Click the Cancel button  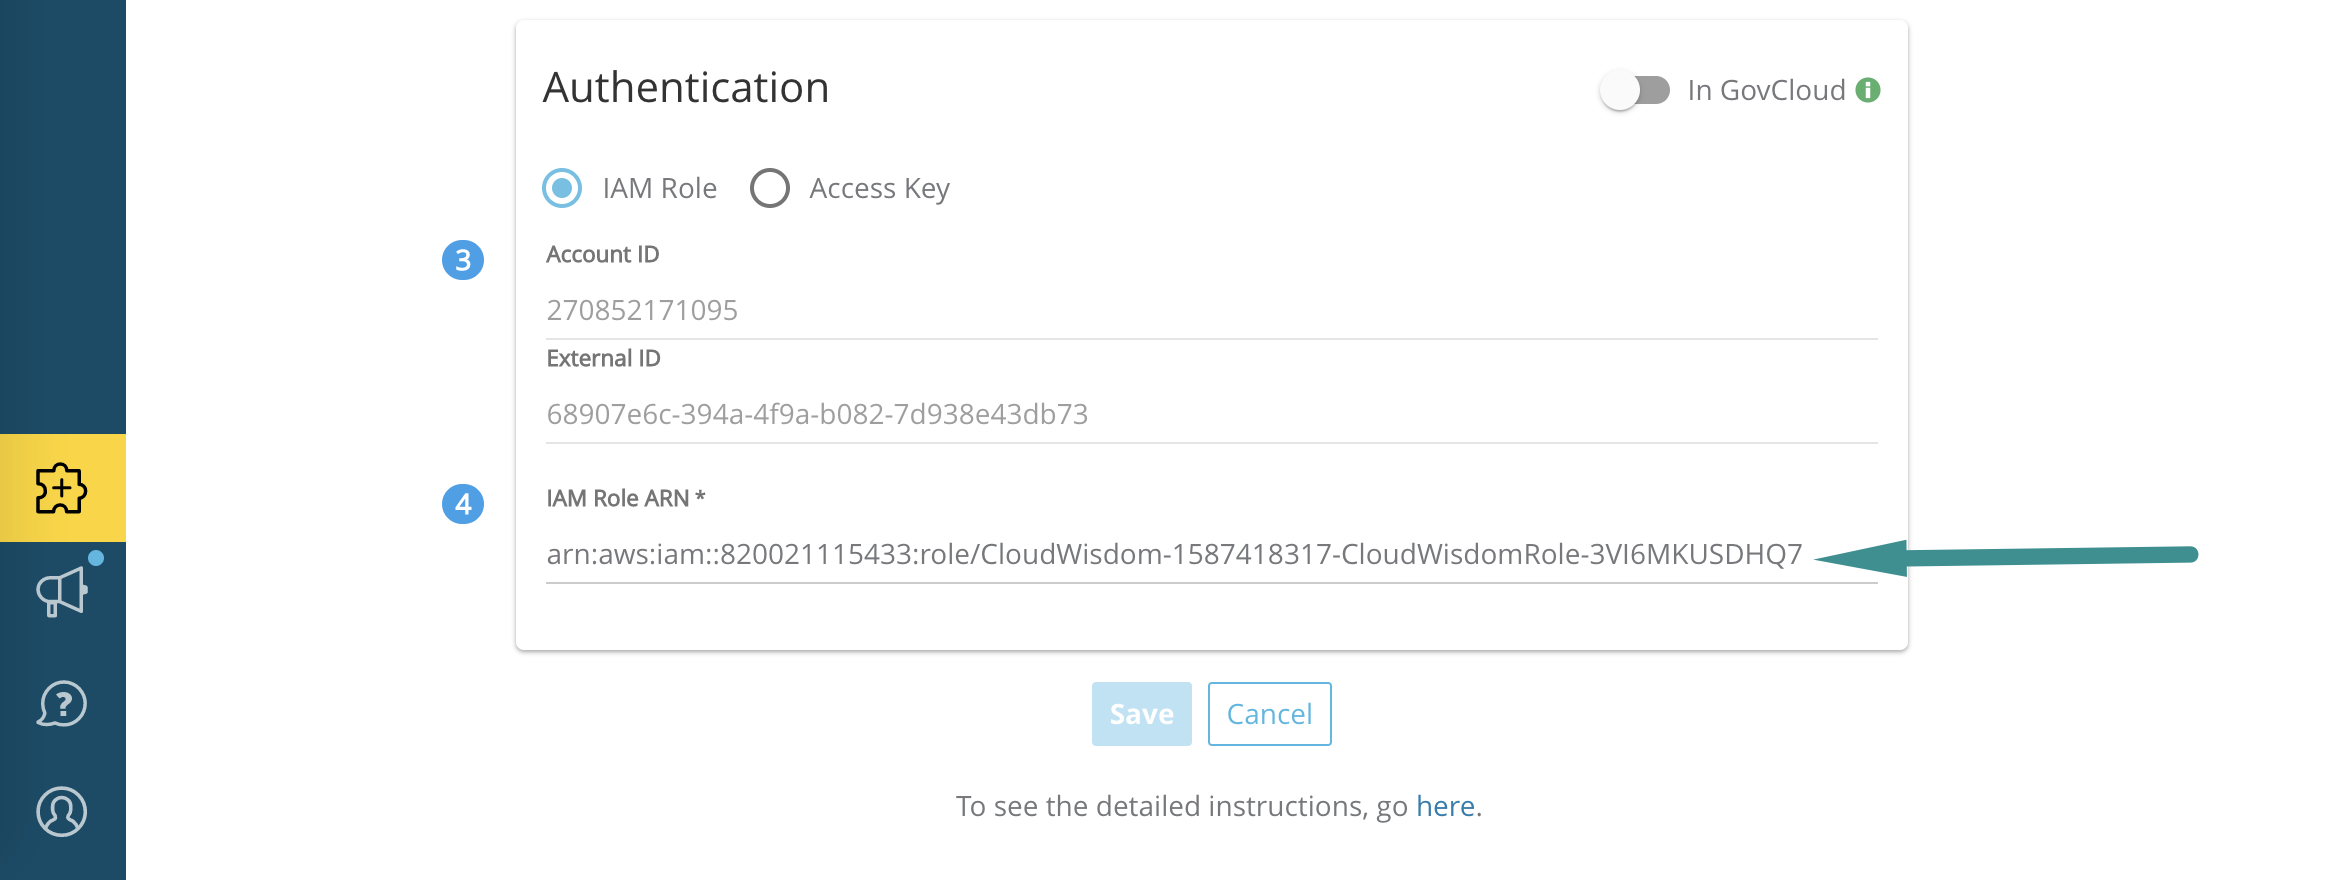[1270, 714]
